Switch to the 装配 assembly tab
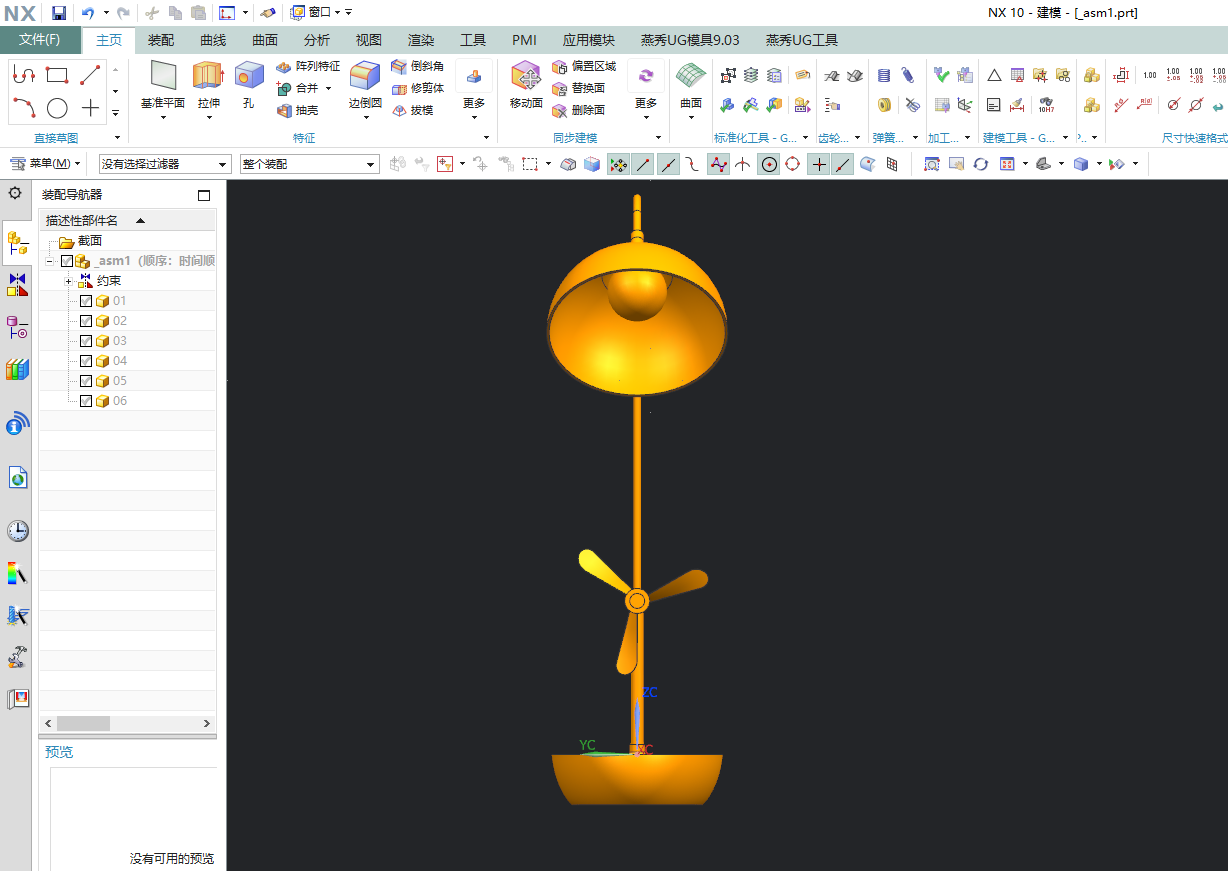This screenshot has width=1228, height=871. (x=161, y=40)
